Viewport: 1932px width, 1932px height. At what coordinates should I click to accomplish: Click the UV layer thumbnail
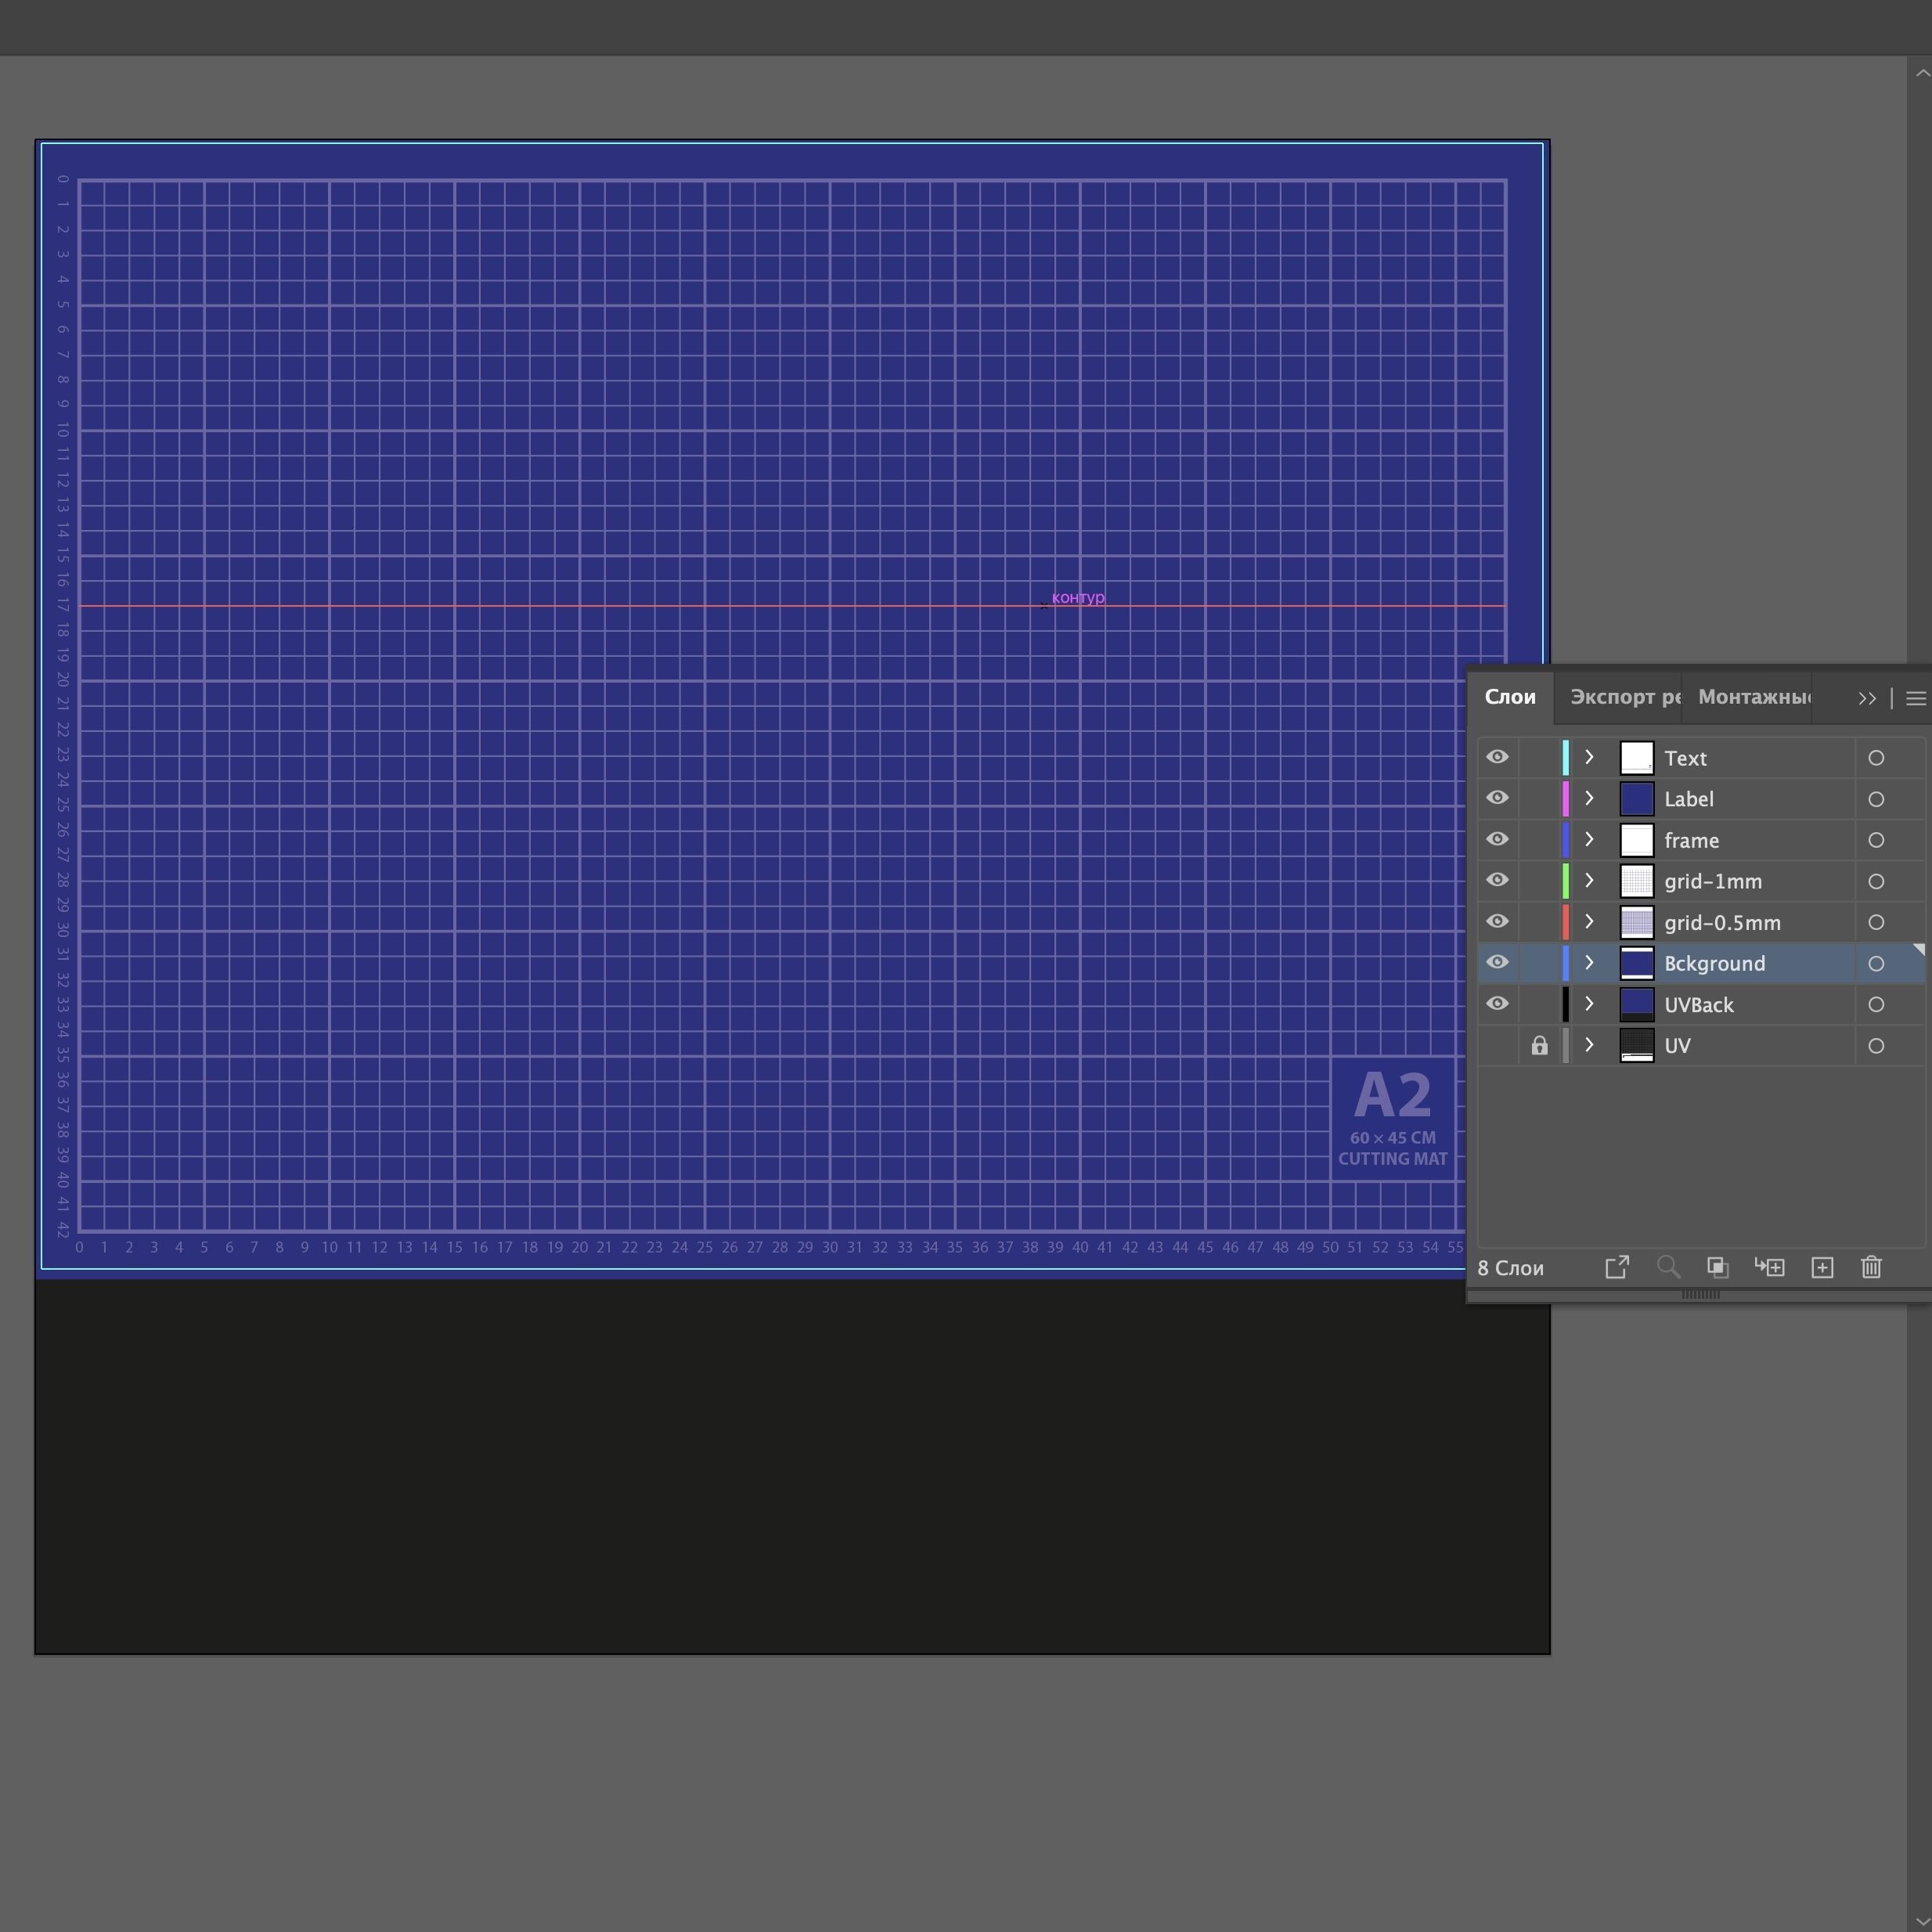tap(1636, 1046)
